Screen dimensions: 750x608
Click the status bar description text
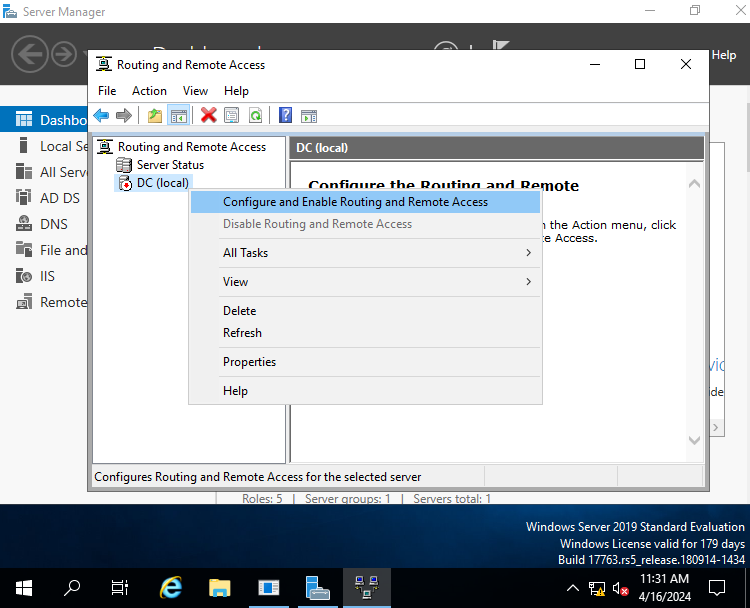coord(257,477)
